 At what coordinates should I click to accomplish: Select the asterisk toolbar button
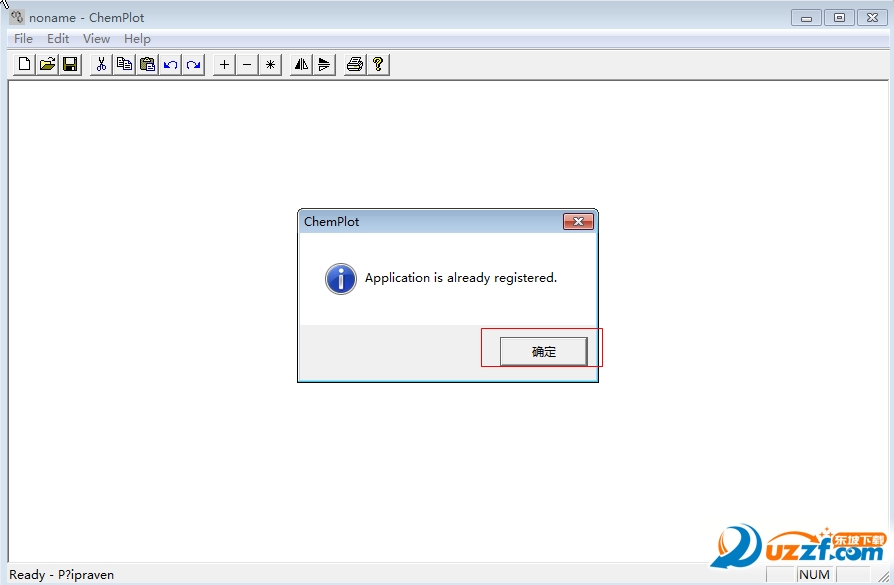270,65
